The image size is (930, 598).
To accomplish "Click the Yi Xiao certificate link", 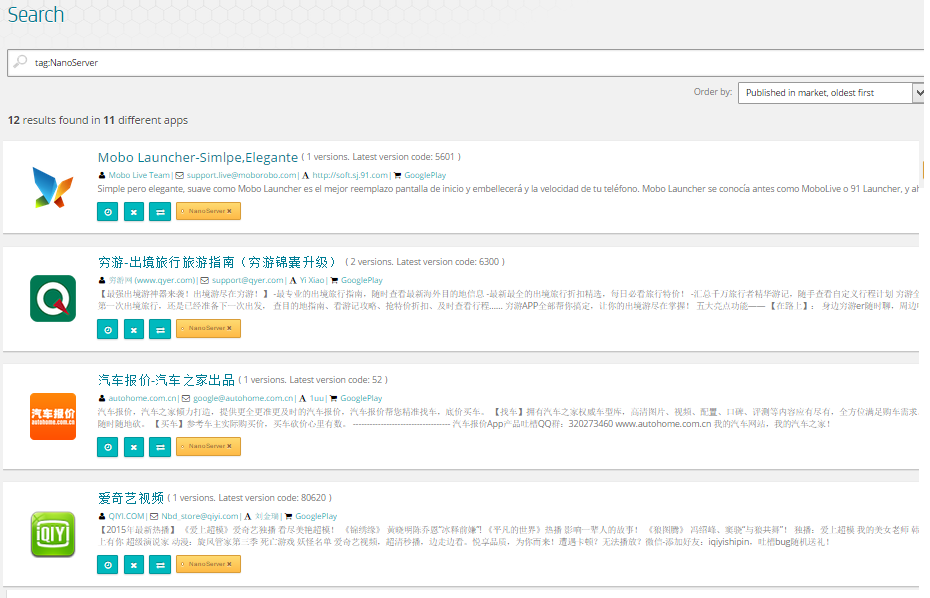I will [312, 280].
